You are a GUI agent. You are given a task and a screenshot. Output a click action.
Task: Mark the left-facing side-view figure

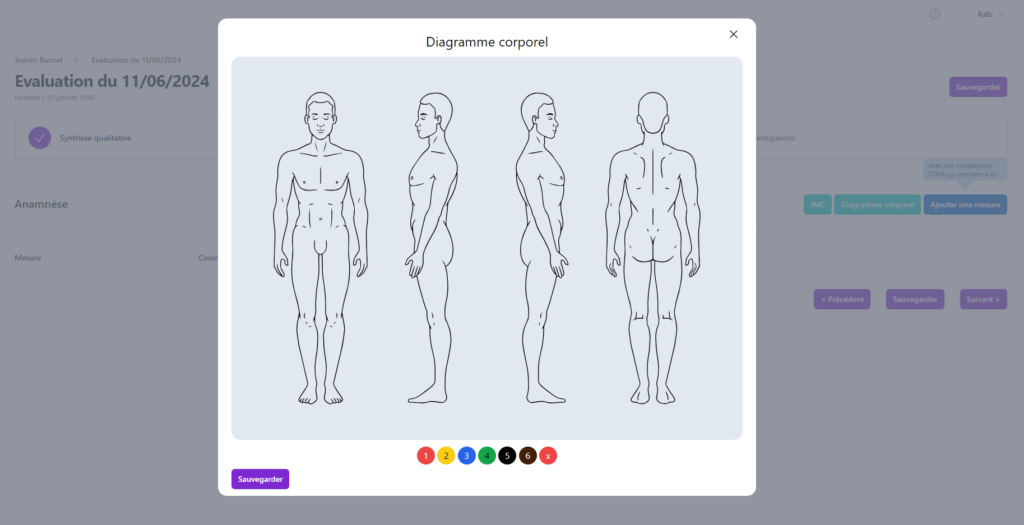coord(431,248)
